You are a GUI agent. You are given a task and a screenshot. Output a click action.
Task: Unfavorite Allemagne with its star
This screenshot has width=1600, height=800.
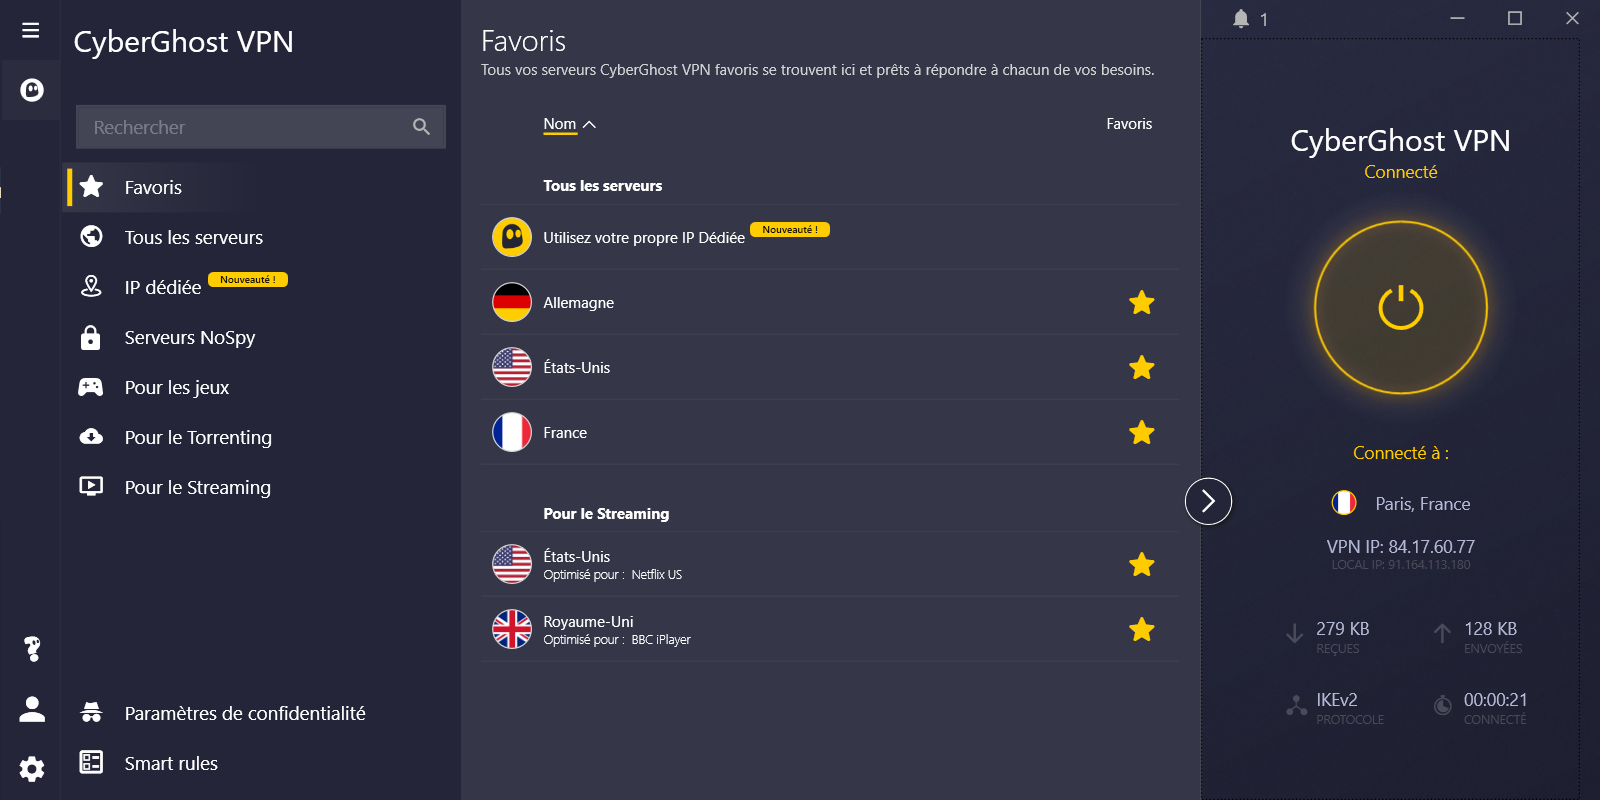click(1141, 303)
